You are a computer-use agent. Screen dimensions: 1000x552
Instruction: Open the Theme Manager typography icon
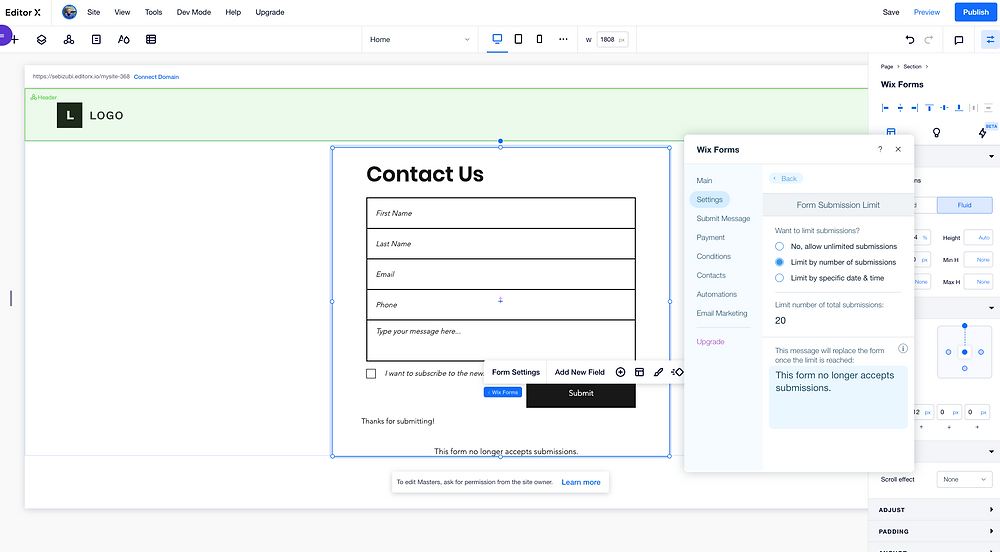pos(124,40)
